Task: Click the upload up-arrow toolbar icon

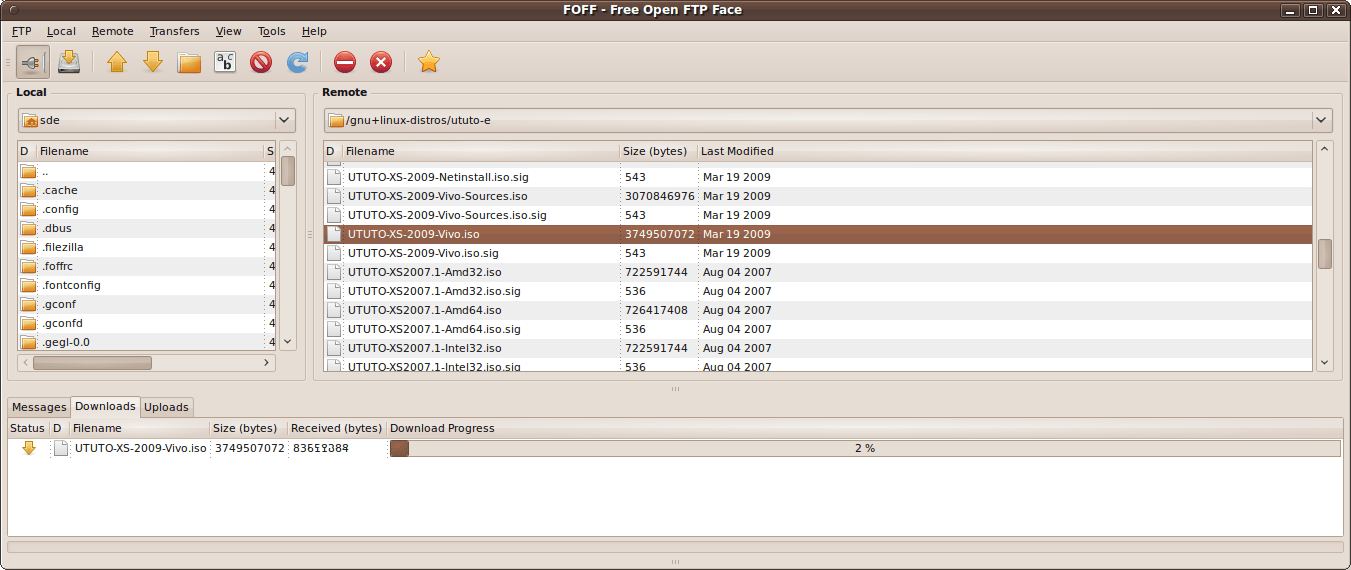Action: 117,62
